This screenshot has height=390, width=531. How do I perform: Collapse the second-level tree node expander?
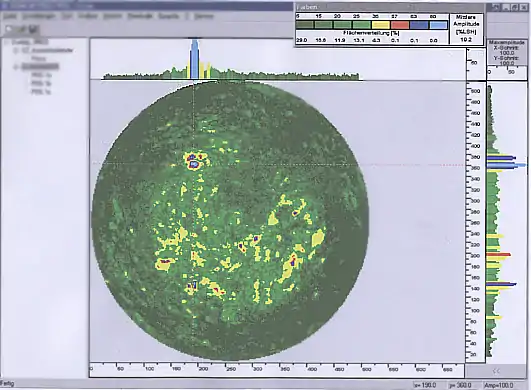(x=16, y=50)
